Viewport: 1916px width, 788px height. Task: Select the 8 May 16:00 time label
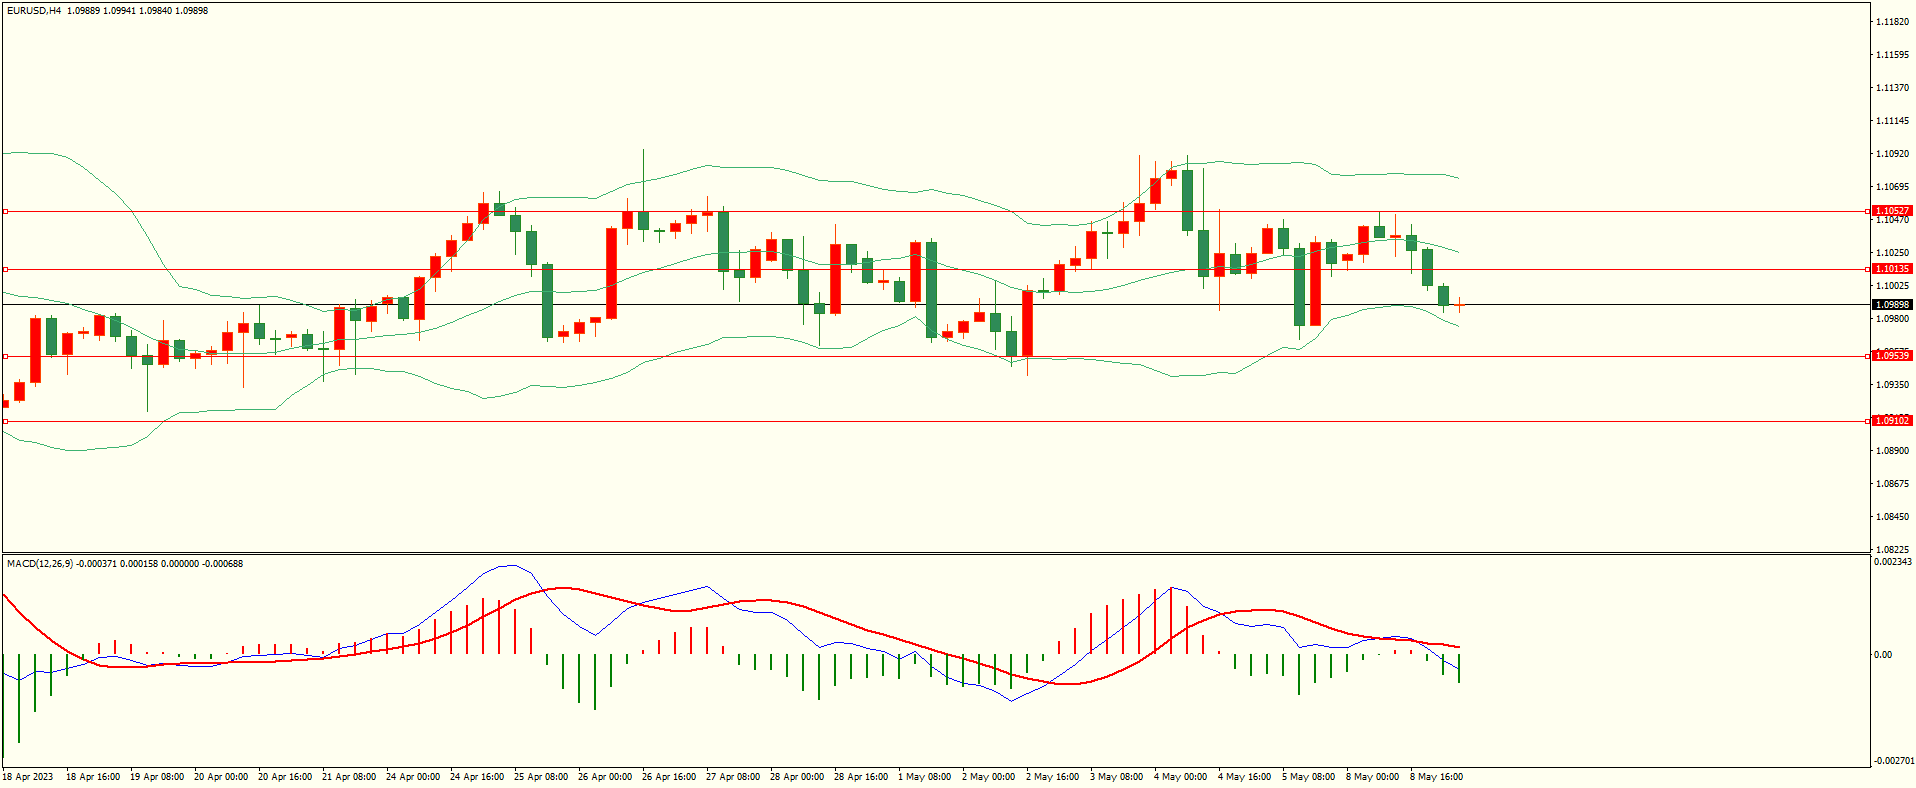(x=1436, y=777)
